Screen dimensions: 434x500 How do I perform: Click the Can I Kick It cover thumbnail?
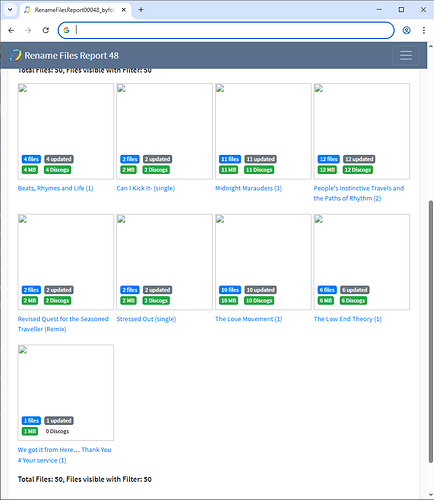tap(164, 131)
